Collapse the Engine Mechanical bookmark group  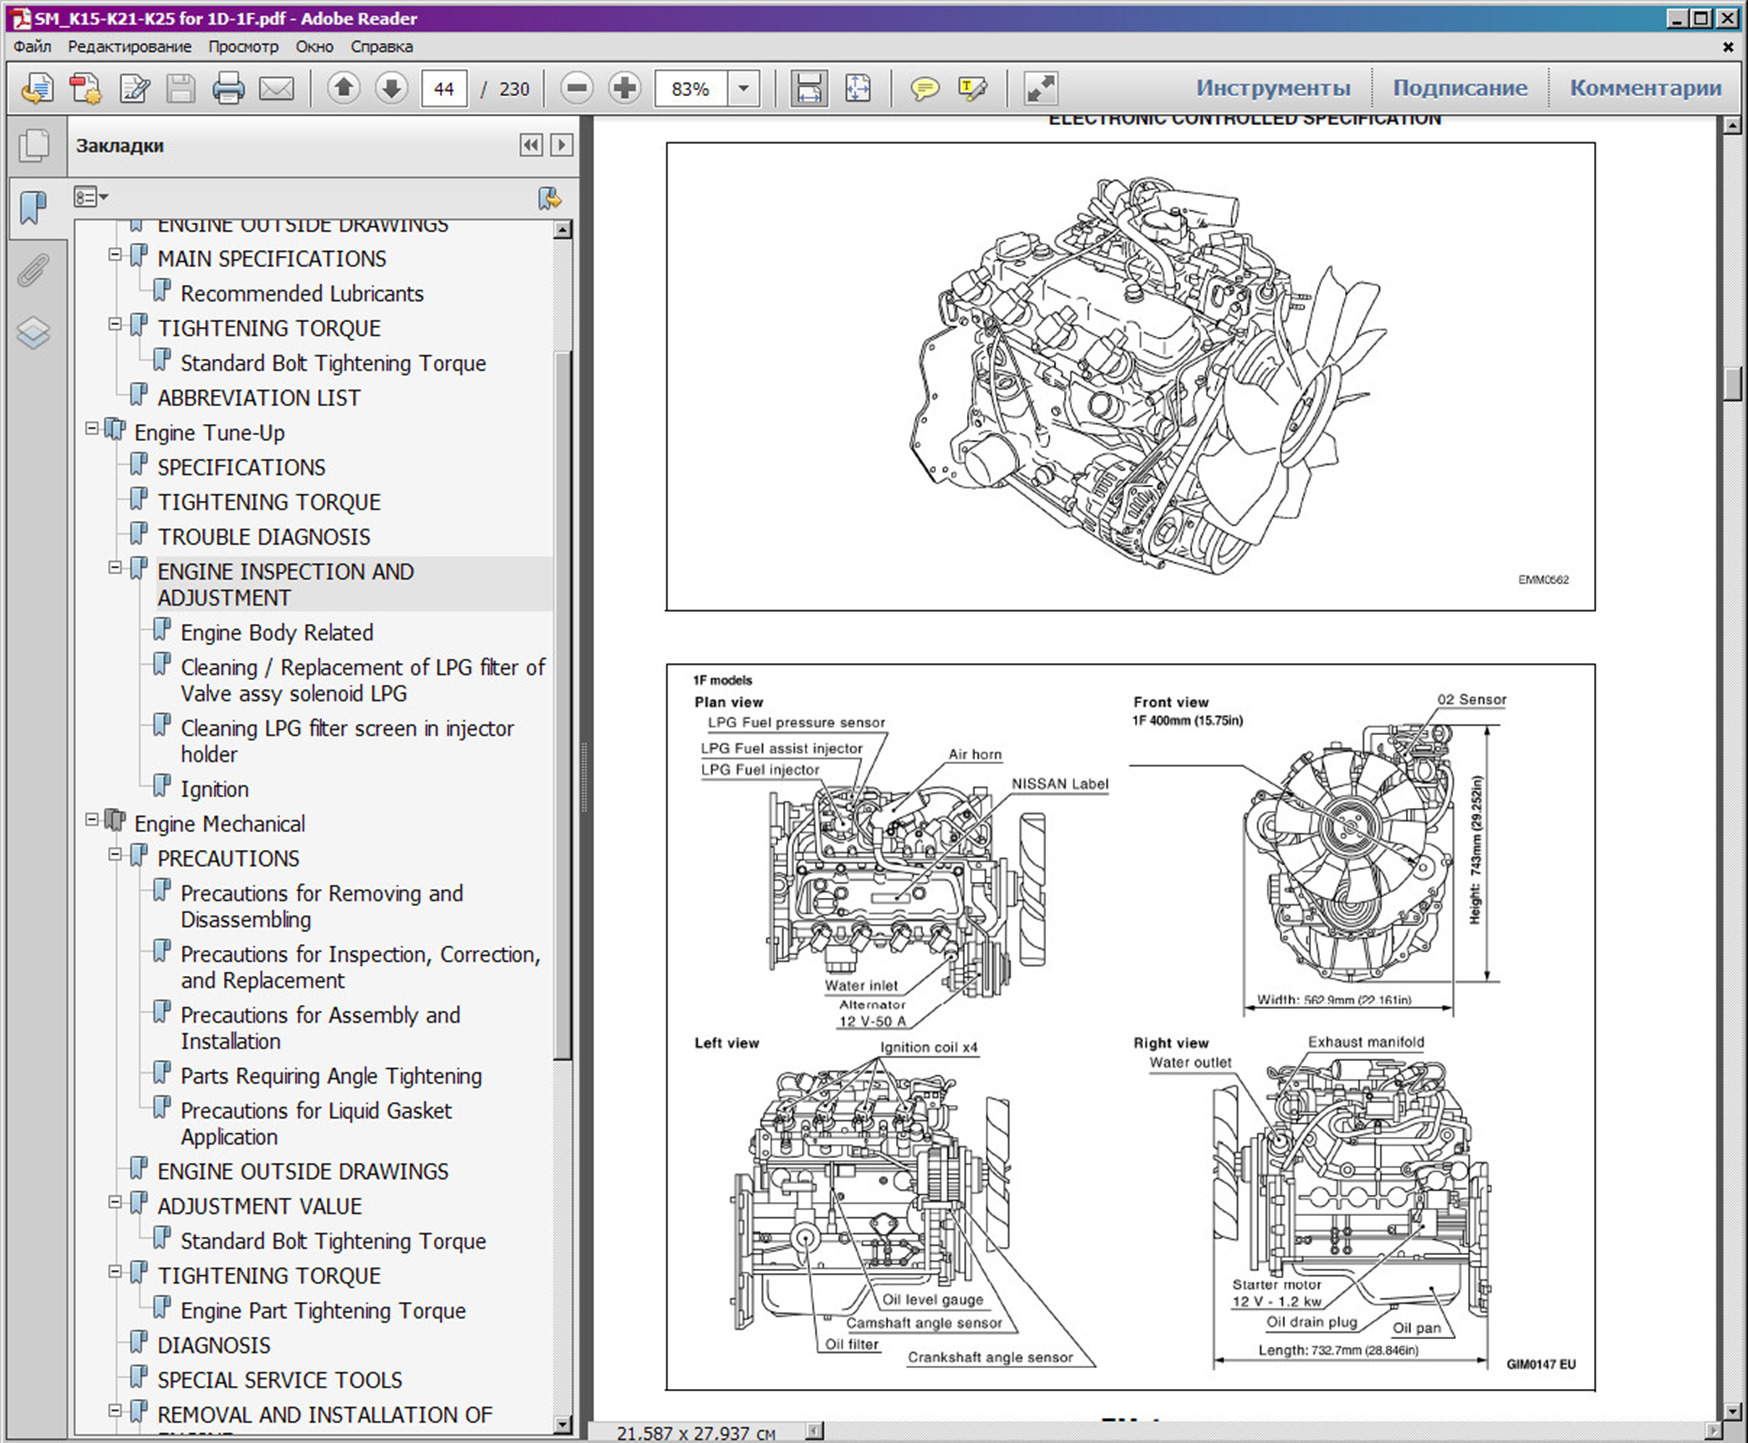click(92, 819)
